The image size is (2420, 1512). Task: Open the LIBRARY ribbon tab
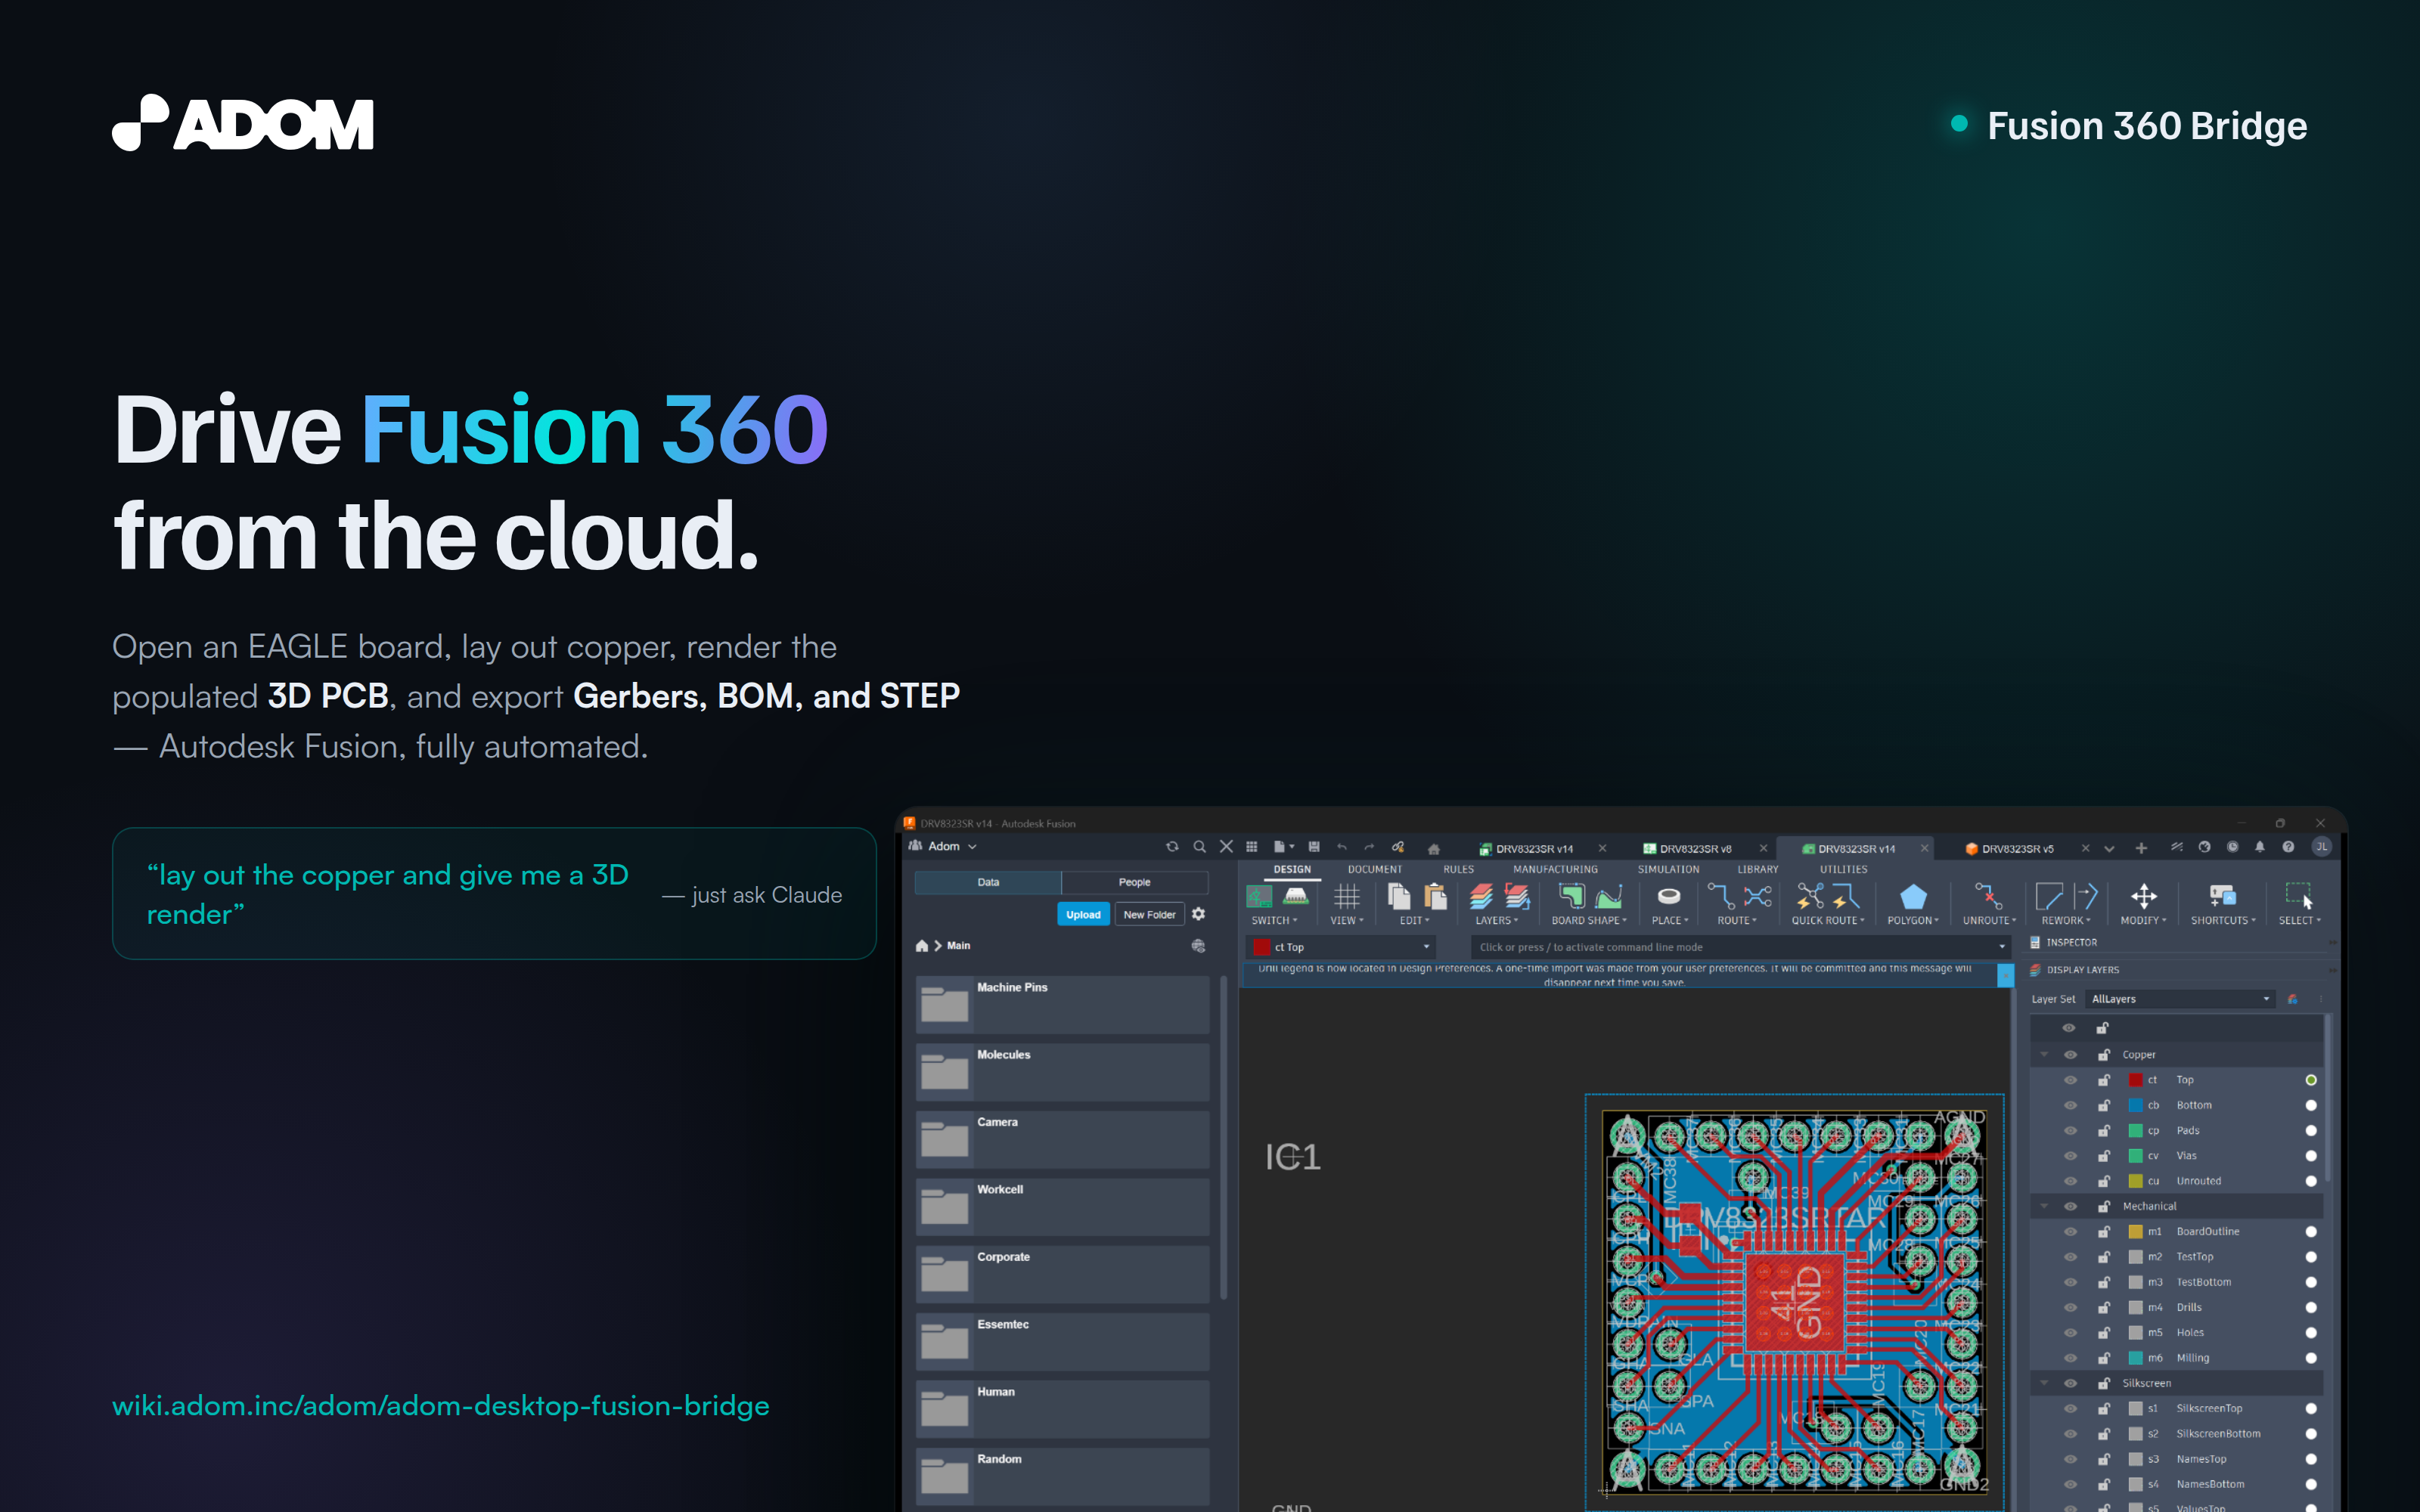(1757, 870)
